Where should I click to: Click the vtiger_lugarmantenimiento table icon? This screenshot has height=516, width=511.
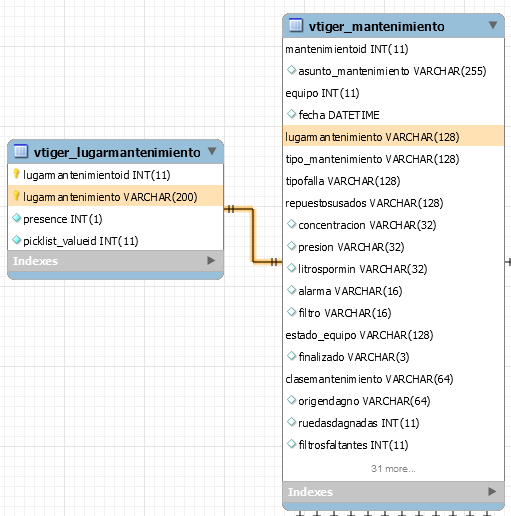point(21,151)
